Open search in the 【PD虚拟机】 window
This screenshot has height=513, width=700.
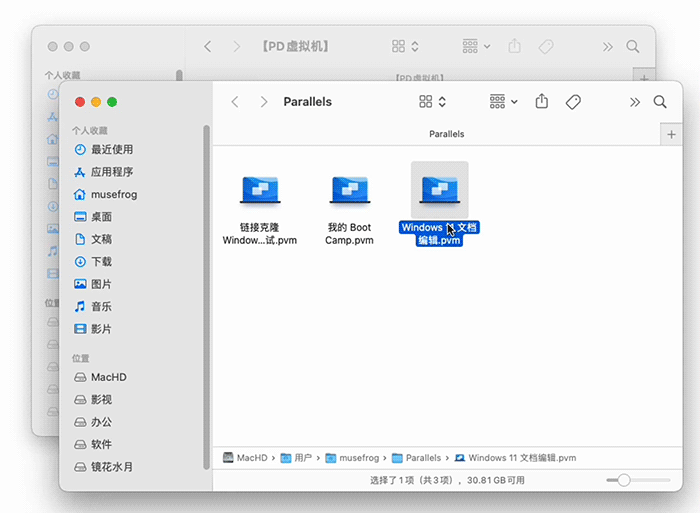633,46
